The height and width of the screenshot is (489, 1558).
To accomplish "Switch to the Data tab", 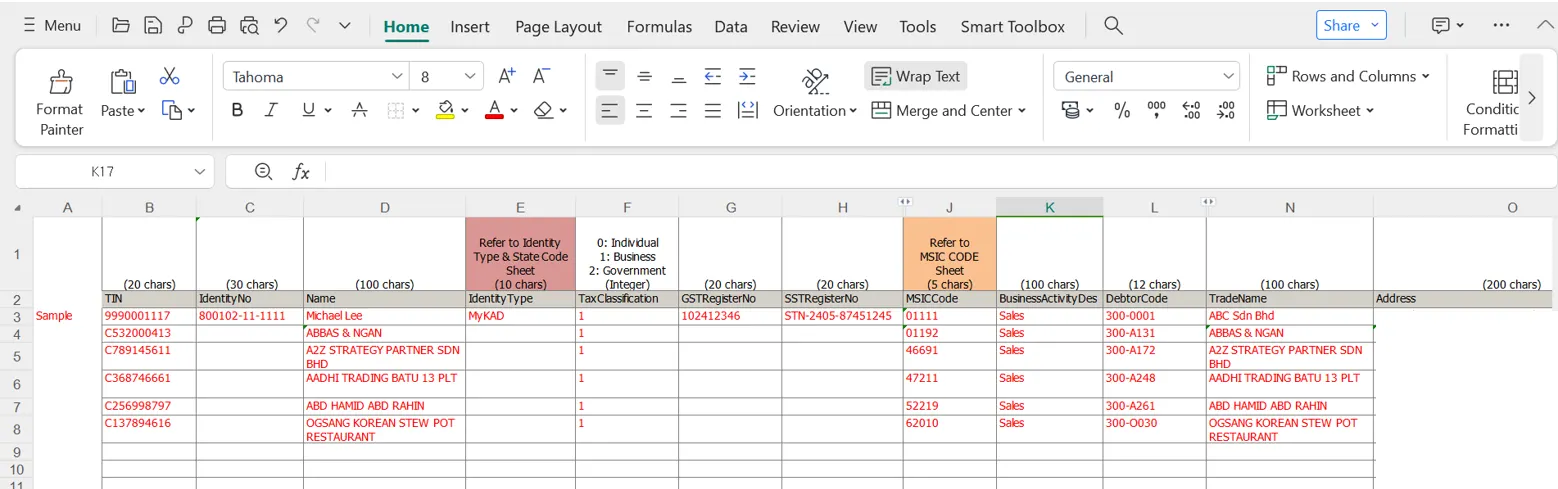I will [731, 27].
